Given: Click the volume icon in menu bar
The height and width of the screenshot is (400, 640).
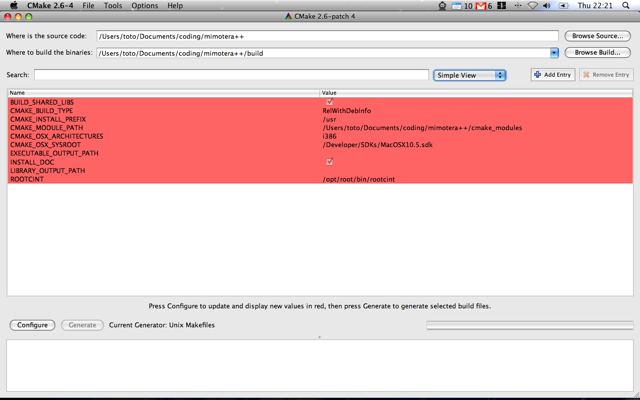Looking at the screenshot, I should [x=547, y=5].
